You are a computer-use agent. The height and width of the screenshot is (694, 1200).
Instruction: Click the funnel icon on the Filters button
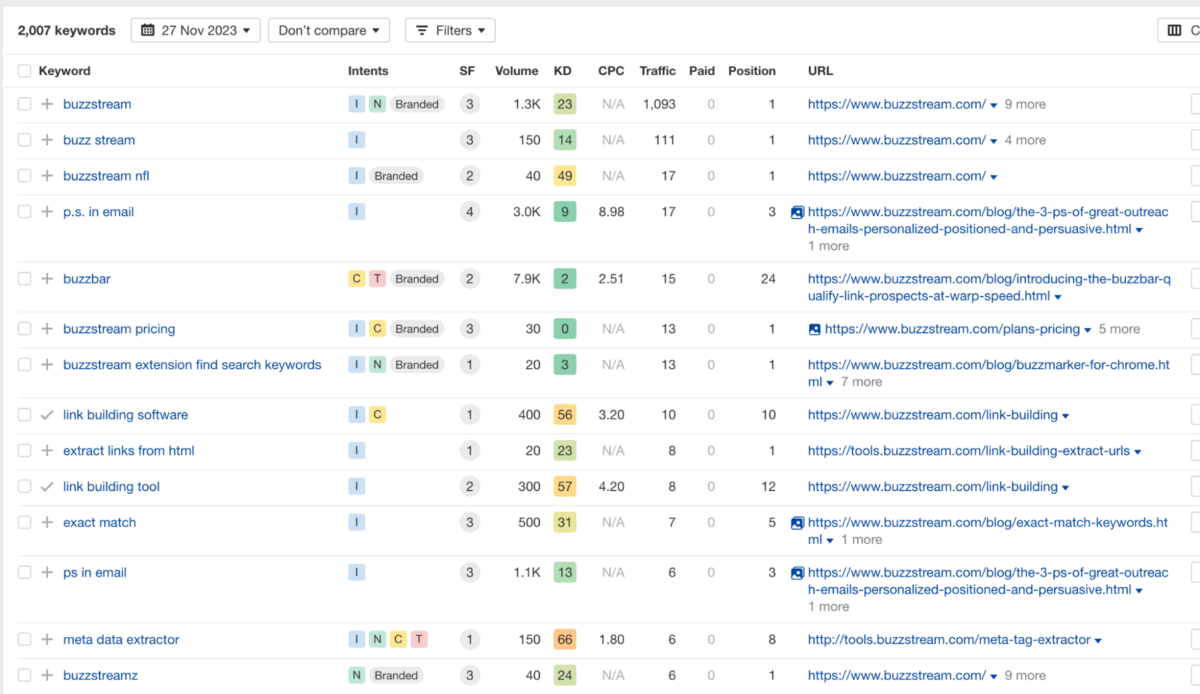point(422,30)
